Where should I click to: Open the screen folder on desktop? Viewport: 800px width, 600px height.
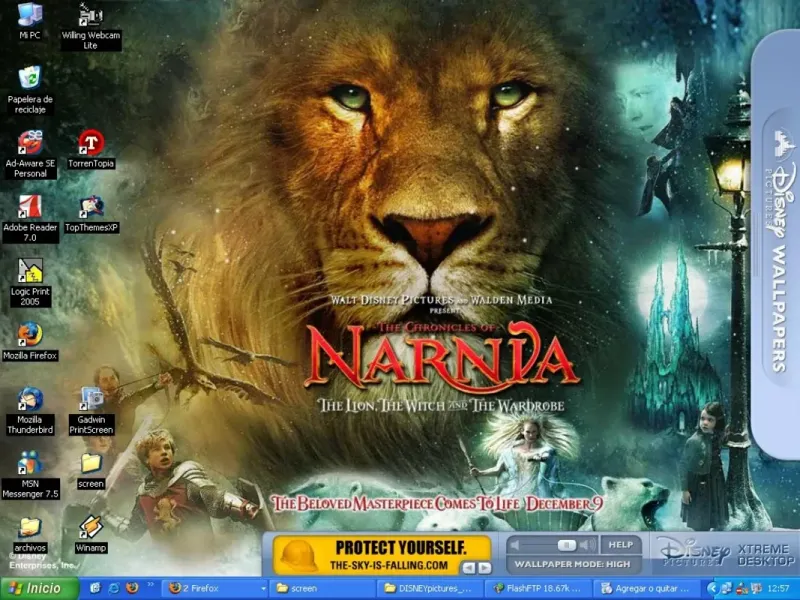91,470
